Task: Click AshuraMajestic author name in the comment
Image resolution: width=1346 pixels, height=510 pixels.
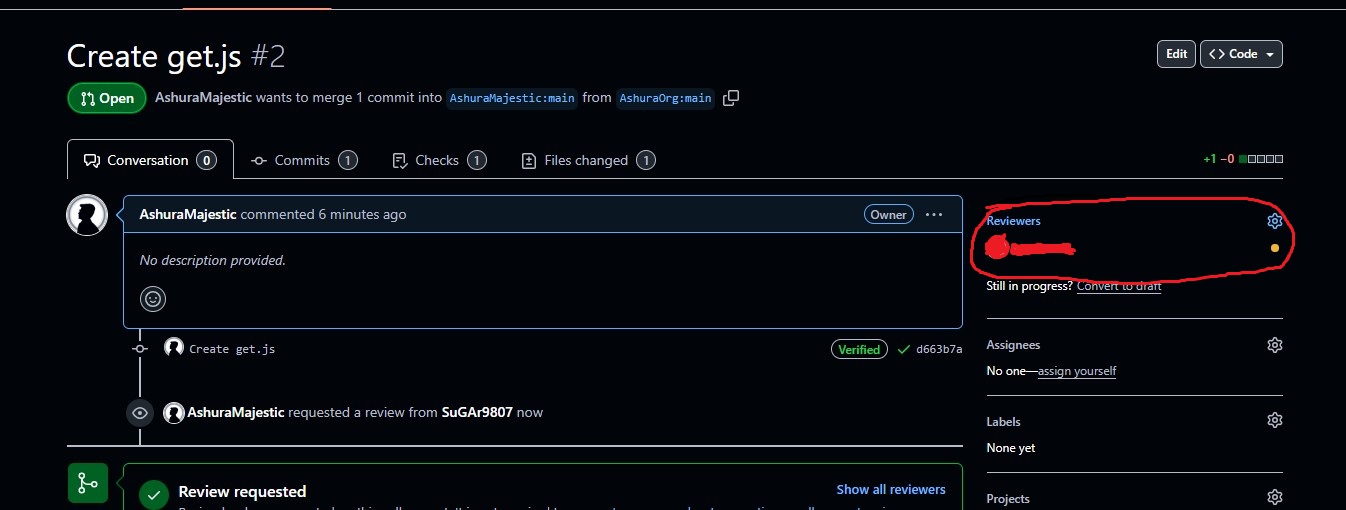Action: tap(188, 214)
